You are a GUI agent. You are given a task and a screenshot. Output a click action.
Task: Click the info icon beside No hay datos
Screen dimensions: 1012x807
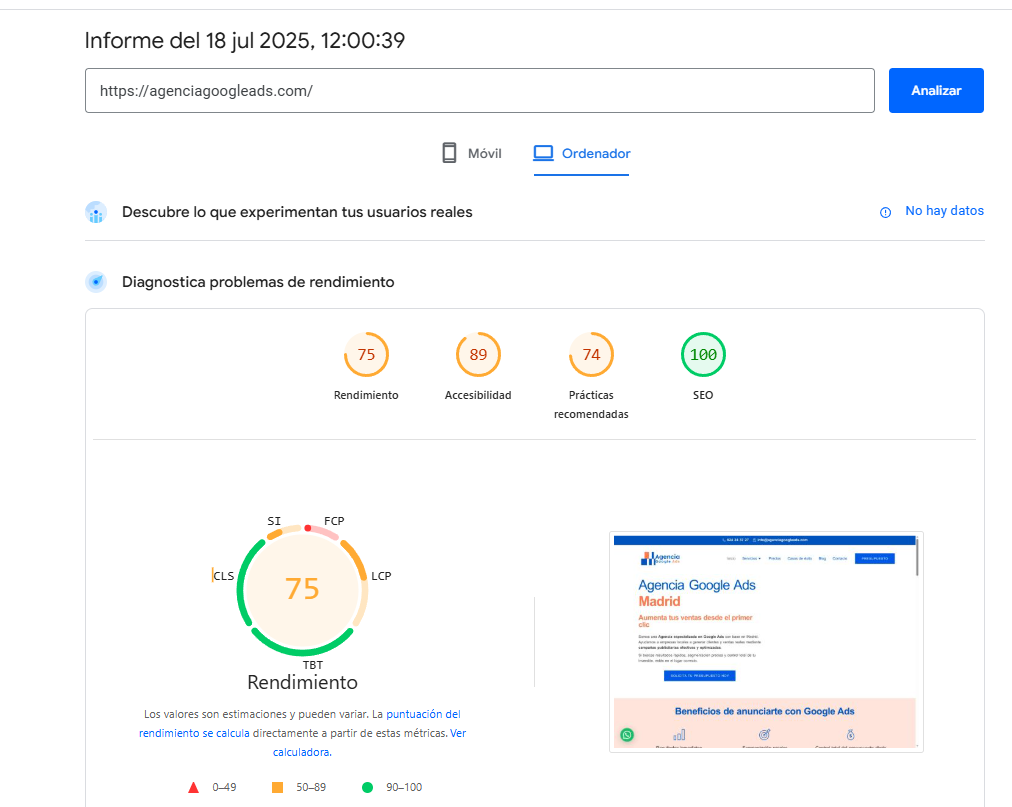tap(885, 212)
